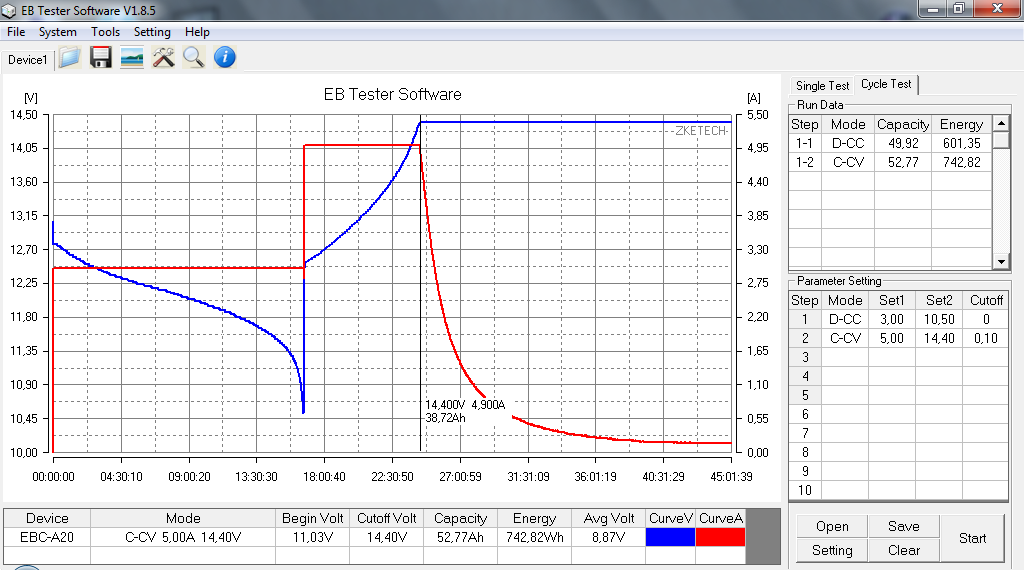Click the Setting button in cycle panel
The height and width of the screenshot is (570, 1024).
(832, 550)
